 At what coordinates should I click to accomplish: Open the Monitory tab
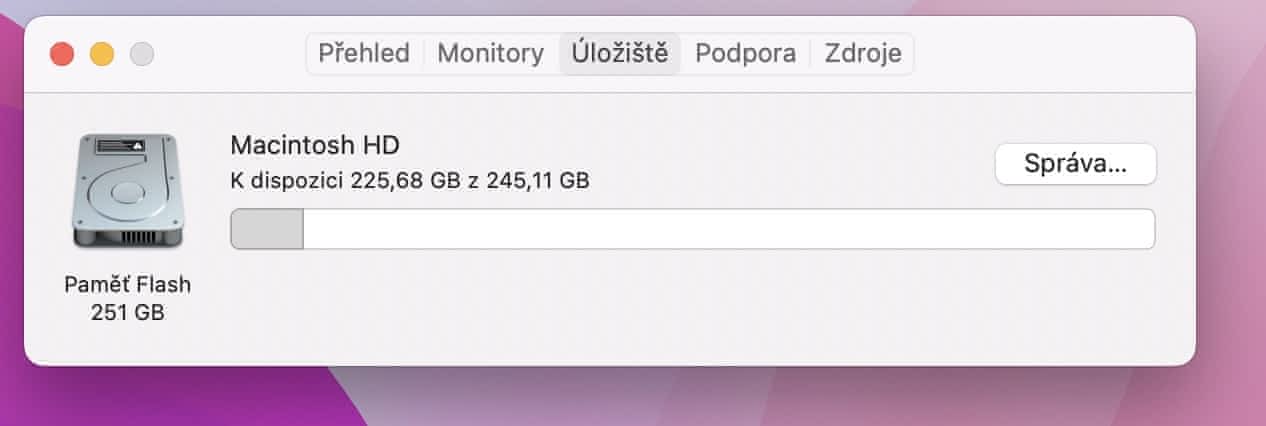point(491,53)
